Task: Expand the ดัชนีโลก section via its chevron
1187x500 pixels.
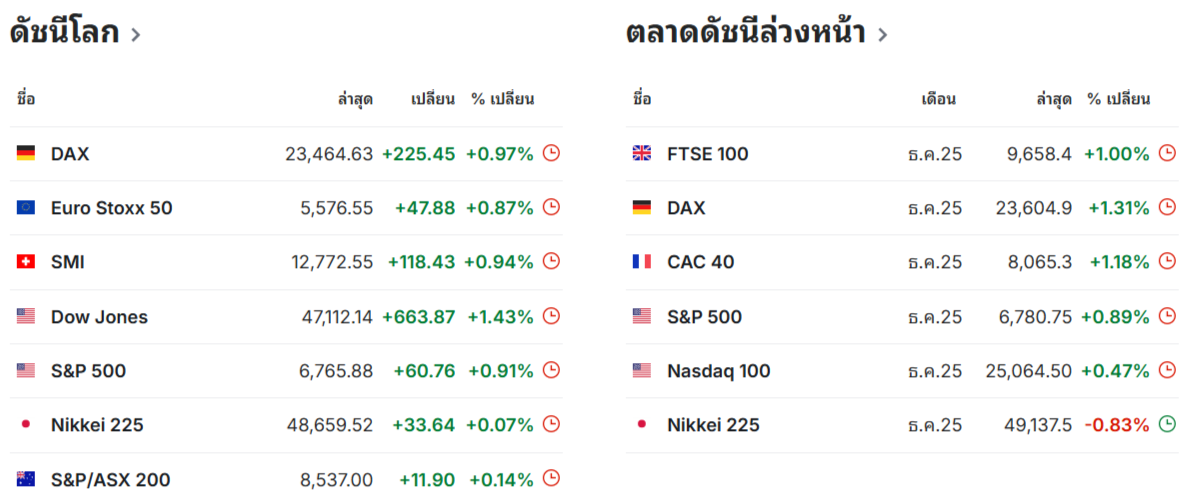Action: pos(136,35)
